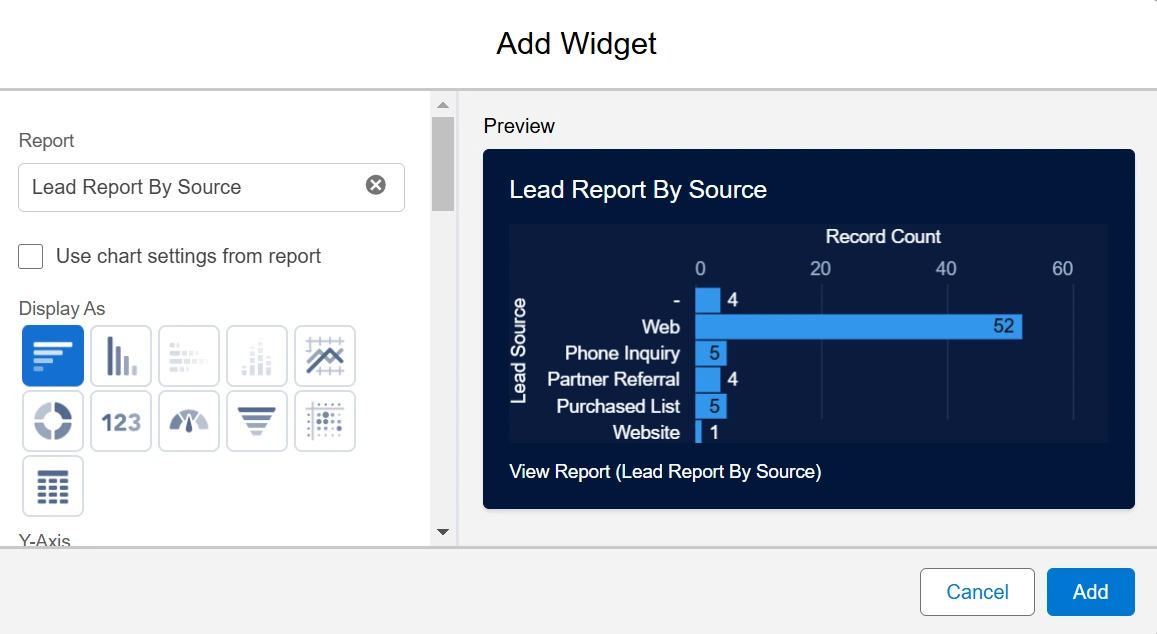Pick the metric number (123) chart

point(121,421)
